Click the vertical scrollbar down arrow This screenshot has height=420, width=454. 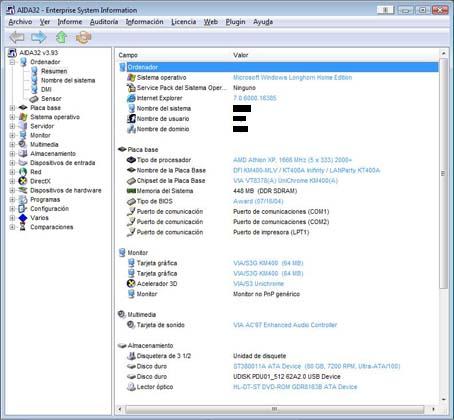pyautogui.click(x=443, y=399)
